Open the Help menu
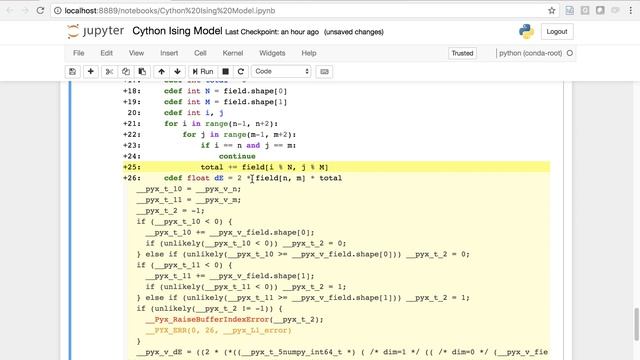Screen dimensions: 640x360 click(x=309, y=53)
